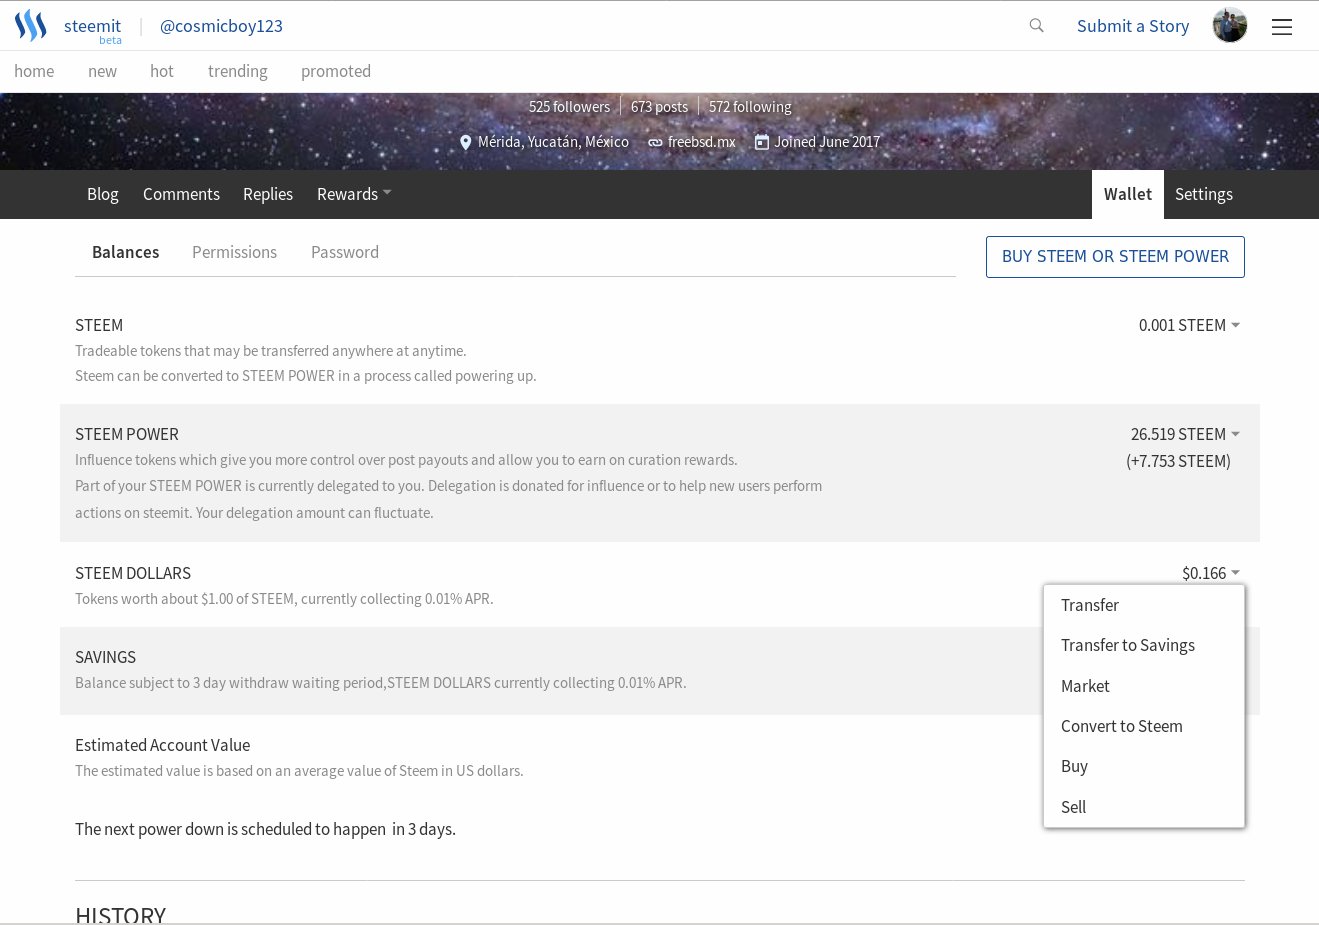
Task: Open the hamburger menu icon
Action: [x=1282, y=27]
